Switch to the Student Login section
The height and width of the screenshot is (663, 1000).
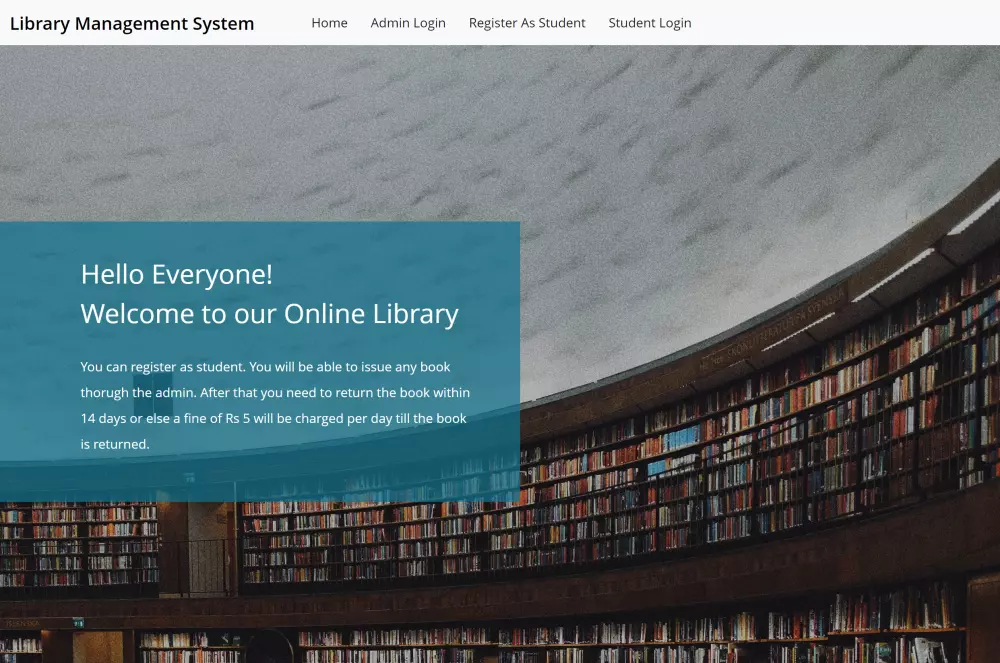[650, 22]
